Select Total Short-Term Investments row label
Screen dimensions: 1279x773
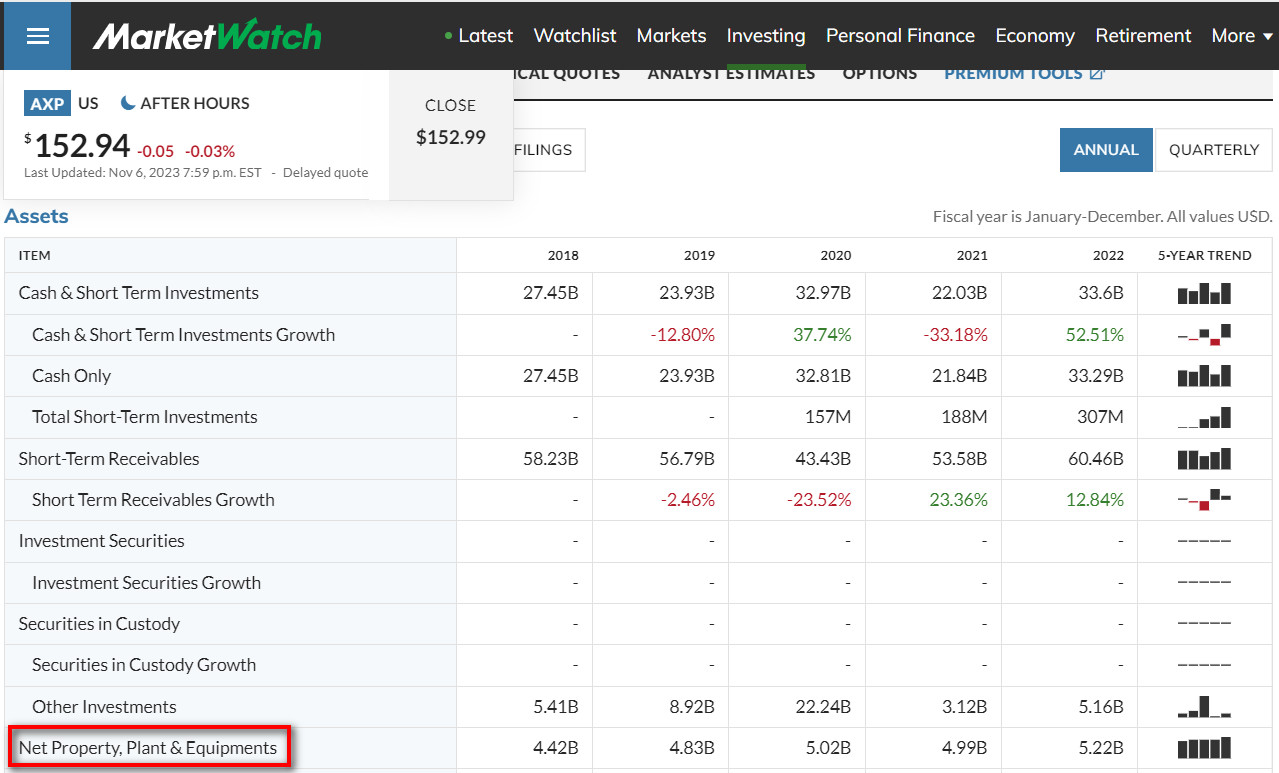[145, 417]
